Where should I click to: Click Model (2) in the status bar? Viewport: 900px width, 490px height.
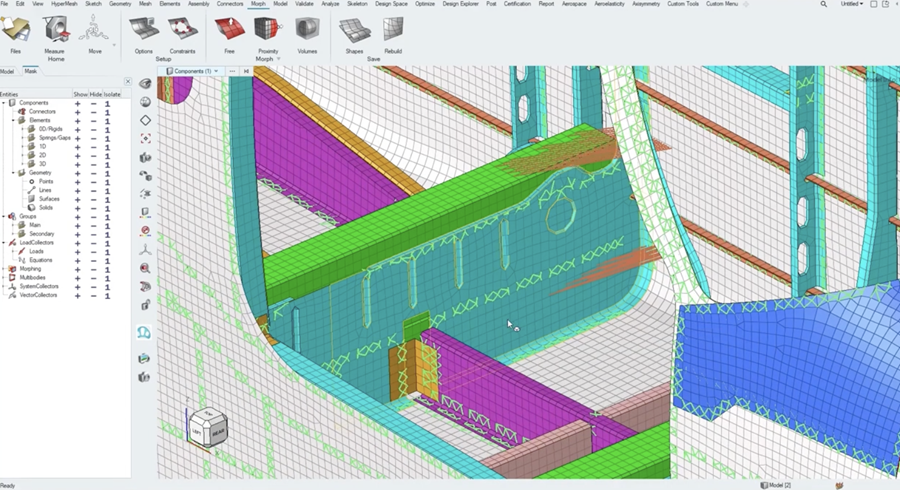coord(776,485)
